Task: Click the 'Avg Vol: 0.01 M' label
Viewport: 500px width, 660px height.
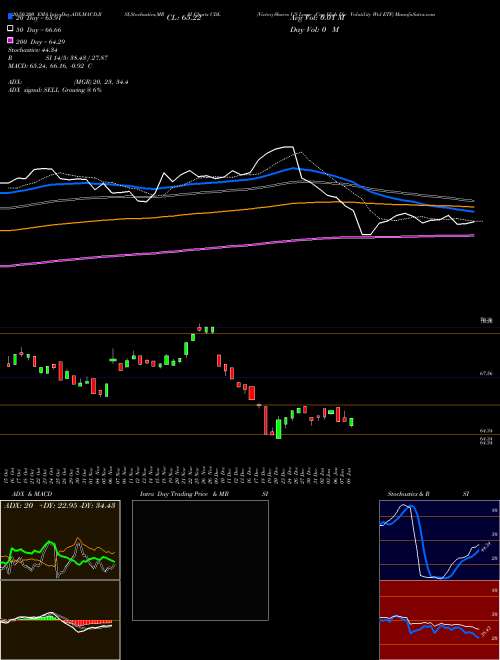Action: point(317,18)
